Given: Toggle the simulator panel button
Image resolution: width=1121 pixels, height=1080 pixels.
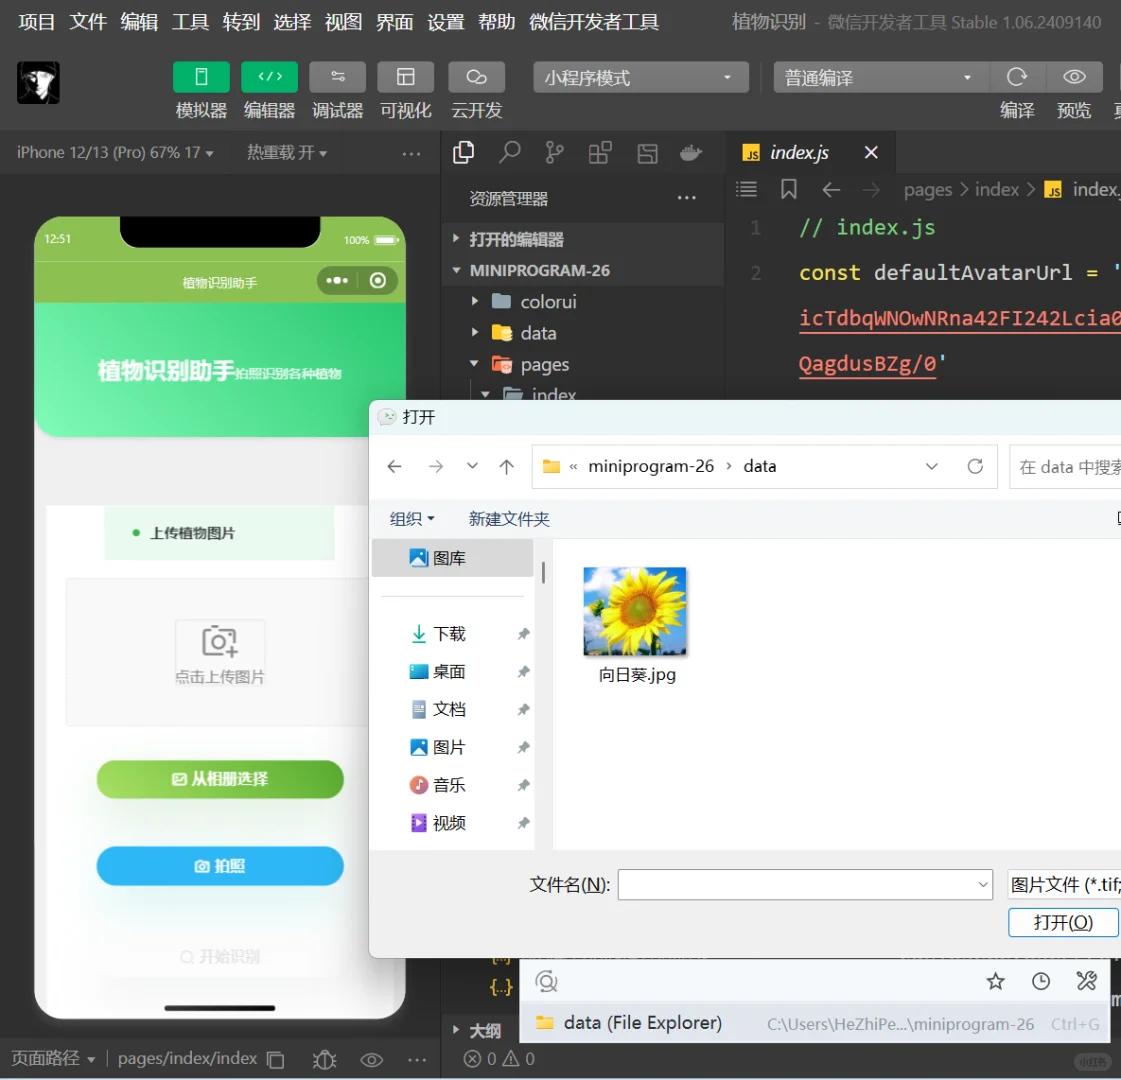Looking at the screenshot, I should [201, 77].
